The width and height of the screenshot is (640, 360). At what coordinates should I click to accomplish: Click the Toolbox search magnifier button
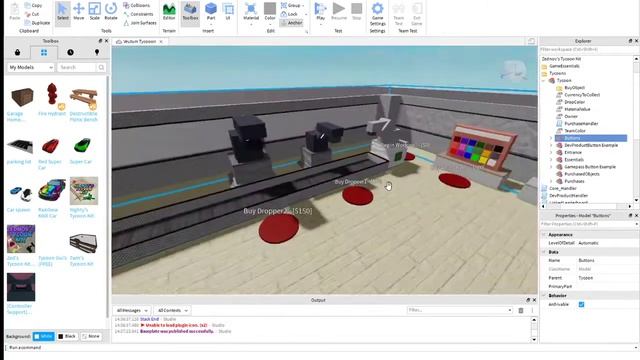[x=101, y=67]
